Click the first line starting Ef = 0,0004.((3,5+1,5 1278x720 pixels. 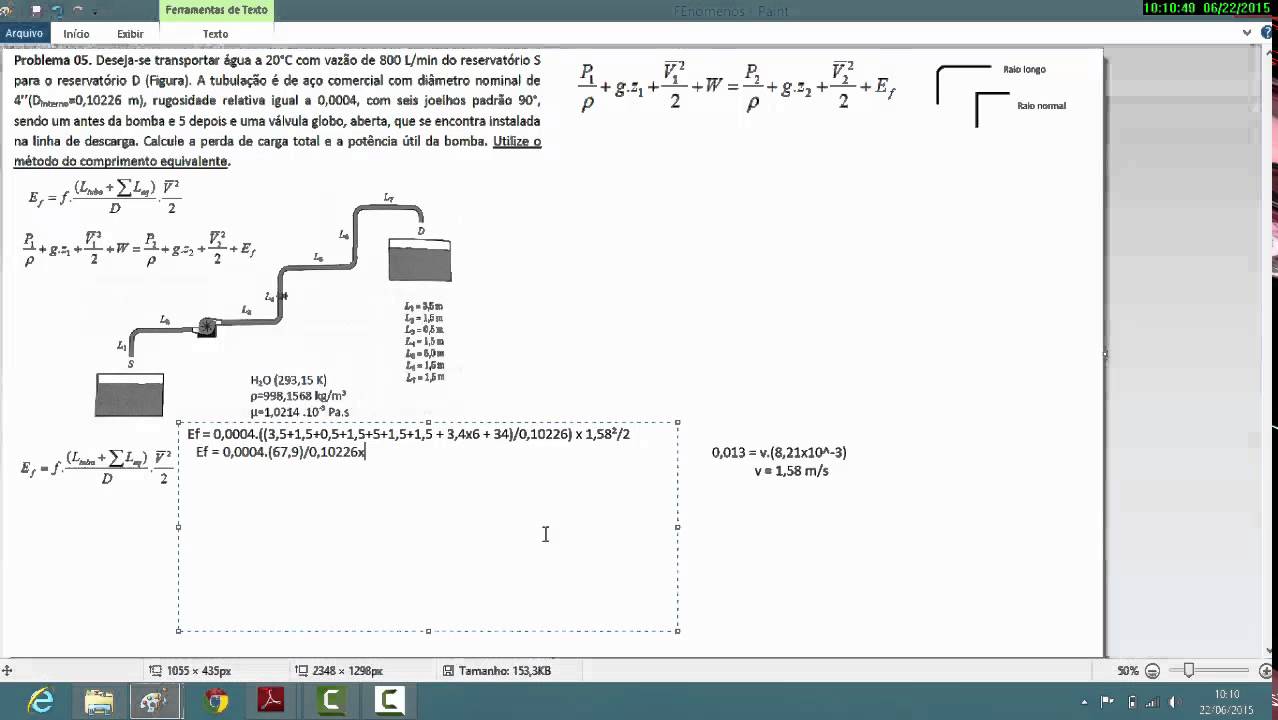[x=408, y=435]
